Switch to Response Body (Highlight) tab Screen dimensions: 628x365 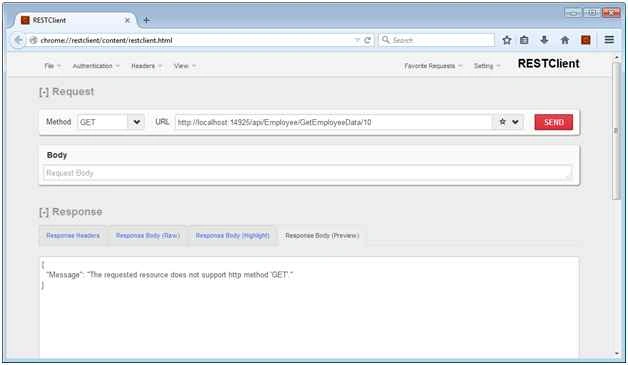coord(233,236)
